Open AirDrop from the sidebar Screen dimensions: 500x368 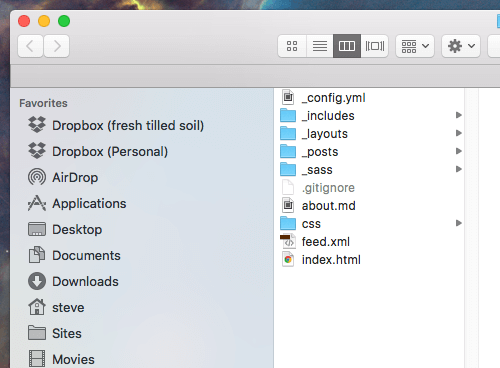(x=63, y=177)
